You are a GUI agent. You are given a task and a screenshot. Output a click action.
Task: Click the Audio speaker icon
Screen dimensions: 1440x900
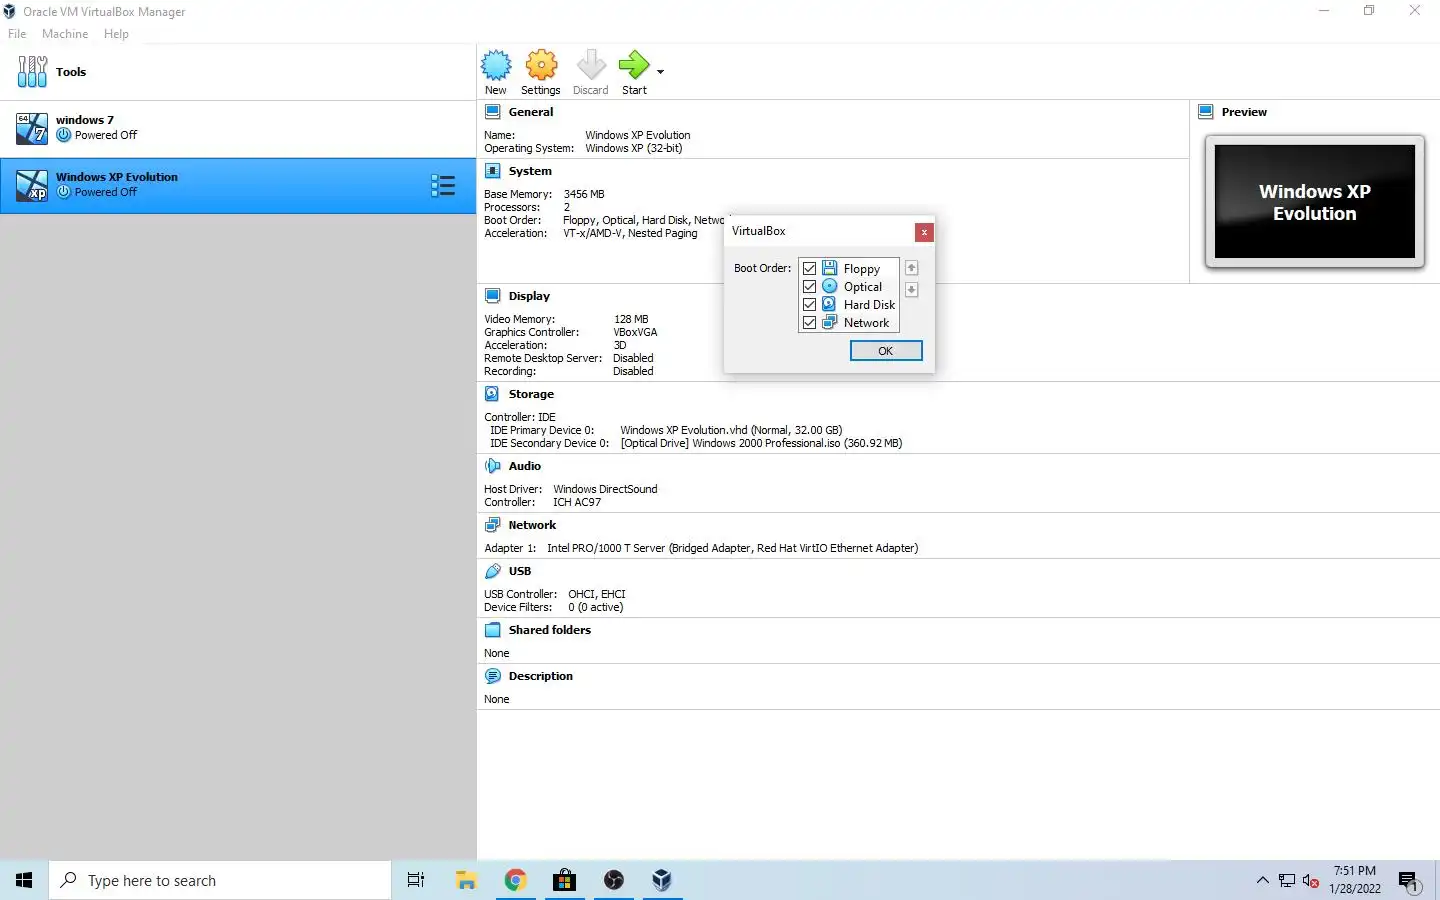coord(492,466)
